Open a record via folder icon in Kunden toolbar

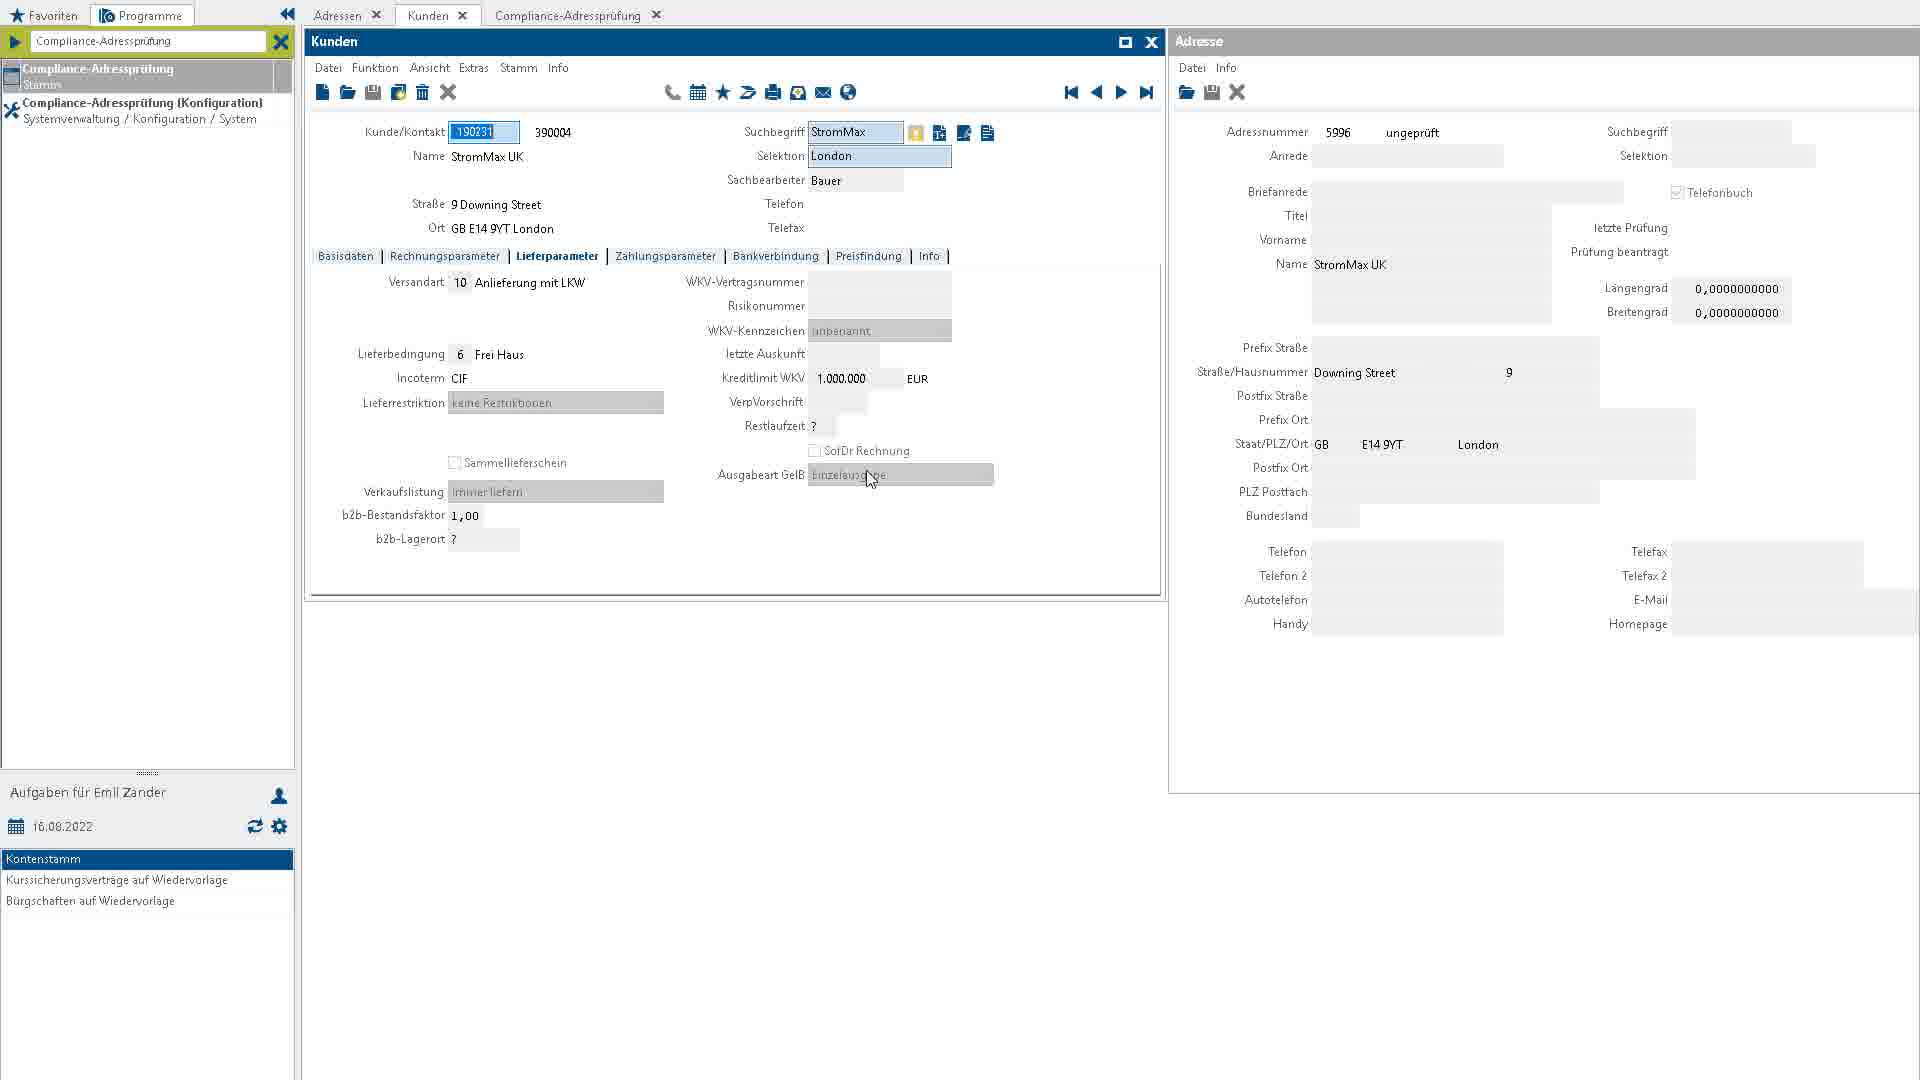347,92
